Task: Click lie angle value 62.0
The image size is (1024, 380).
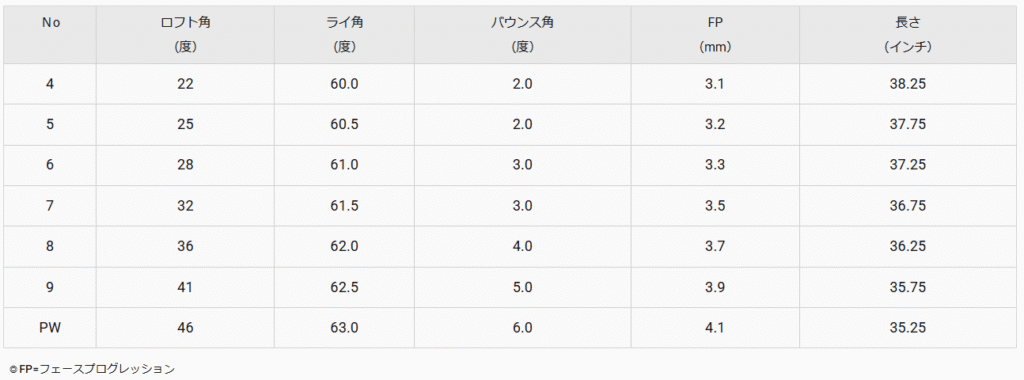Action: [x=344, y=247]
